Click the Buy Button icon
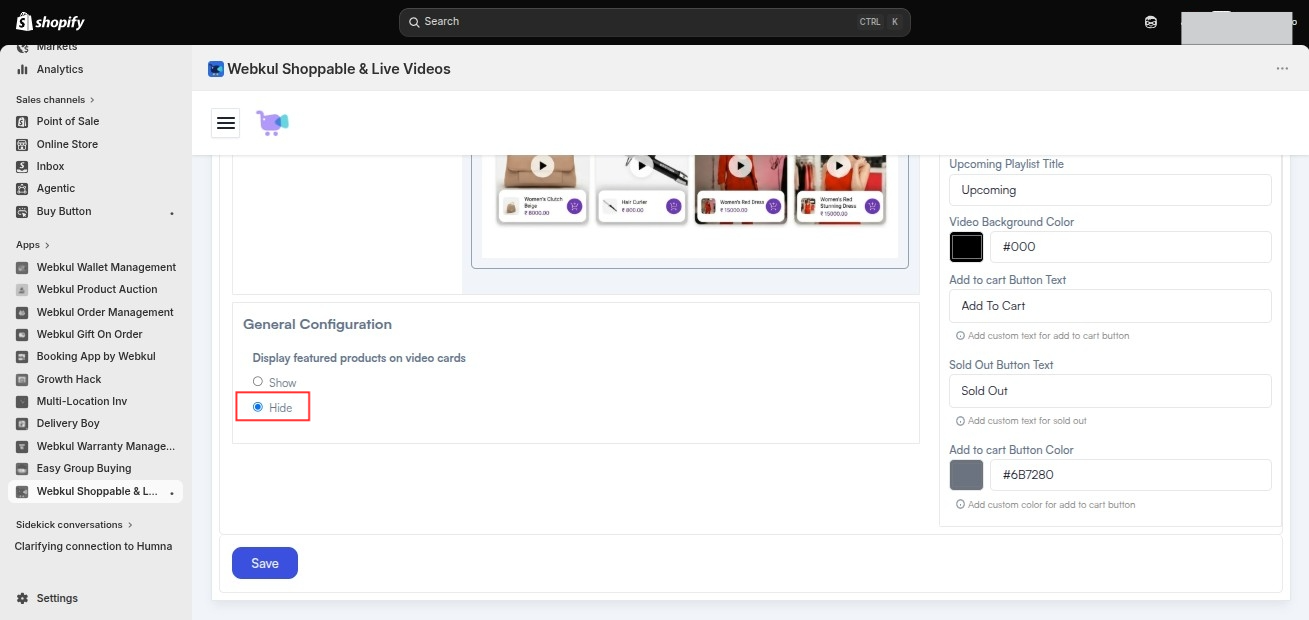This screenshot has height=620, width=1309. [x=23, y=211]
